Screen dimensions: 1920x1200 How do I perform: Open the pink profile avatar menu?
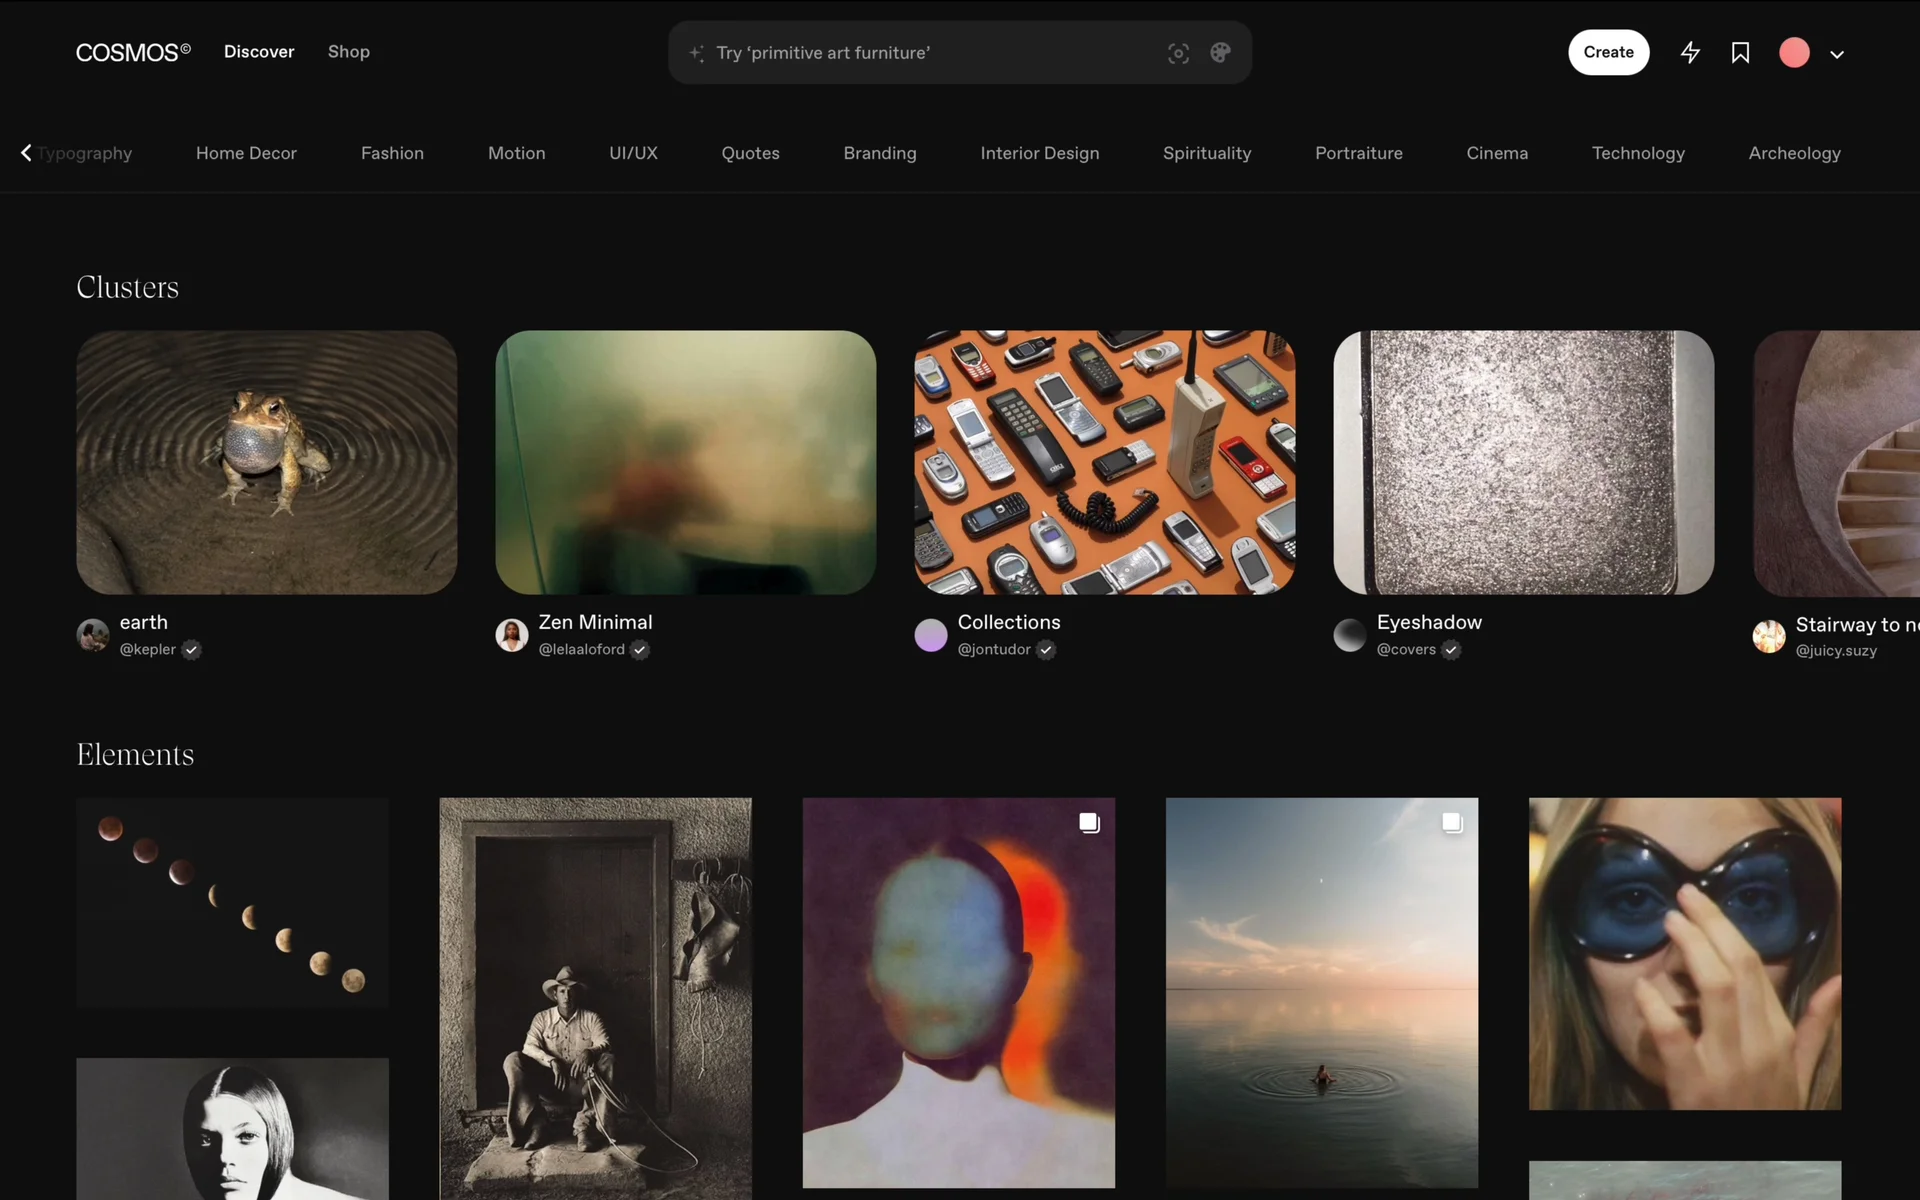(x=1794, y=53)
